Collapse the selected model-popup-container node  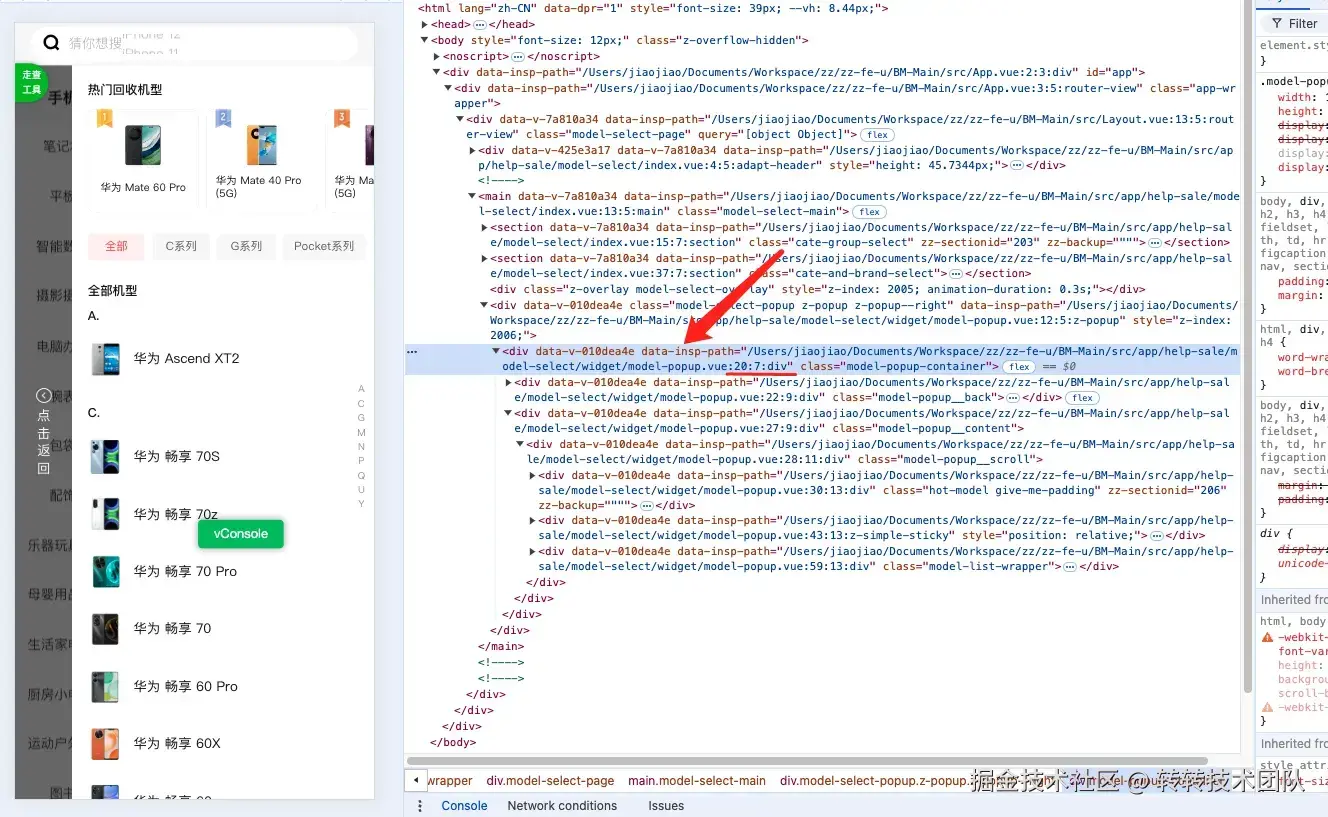point(497,351)
